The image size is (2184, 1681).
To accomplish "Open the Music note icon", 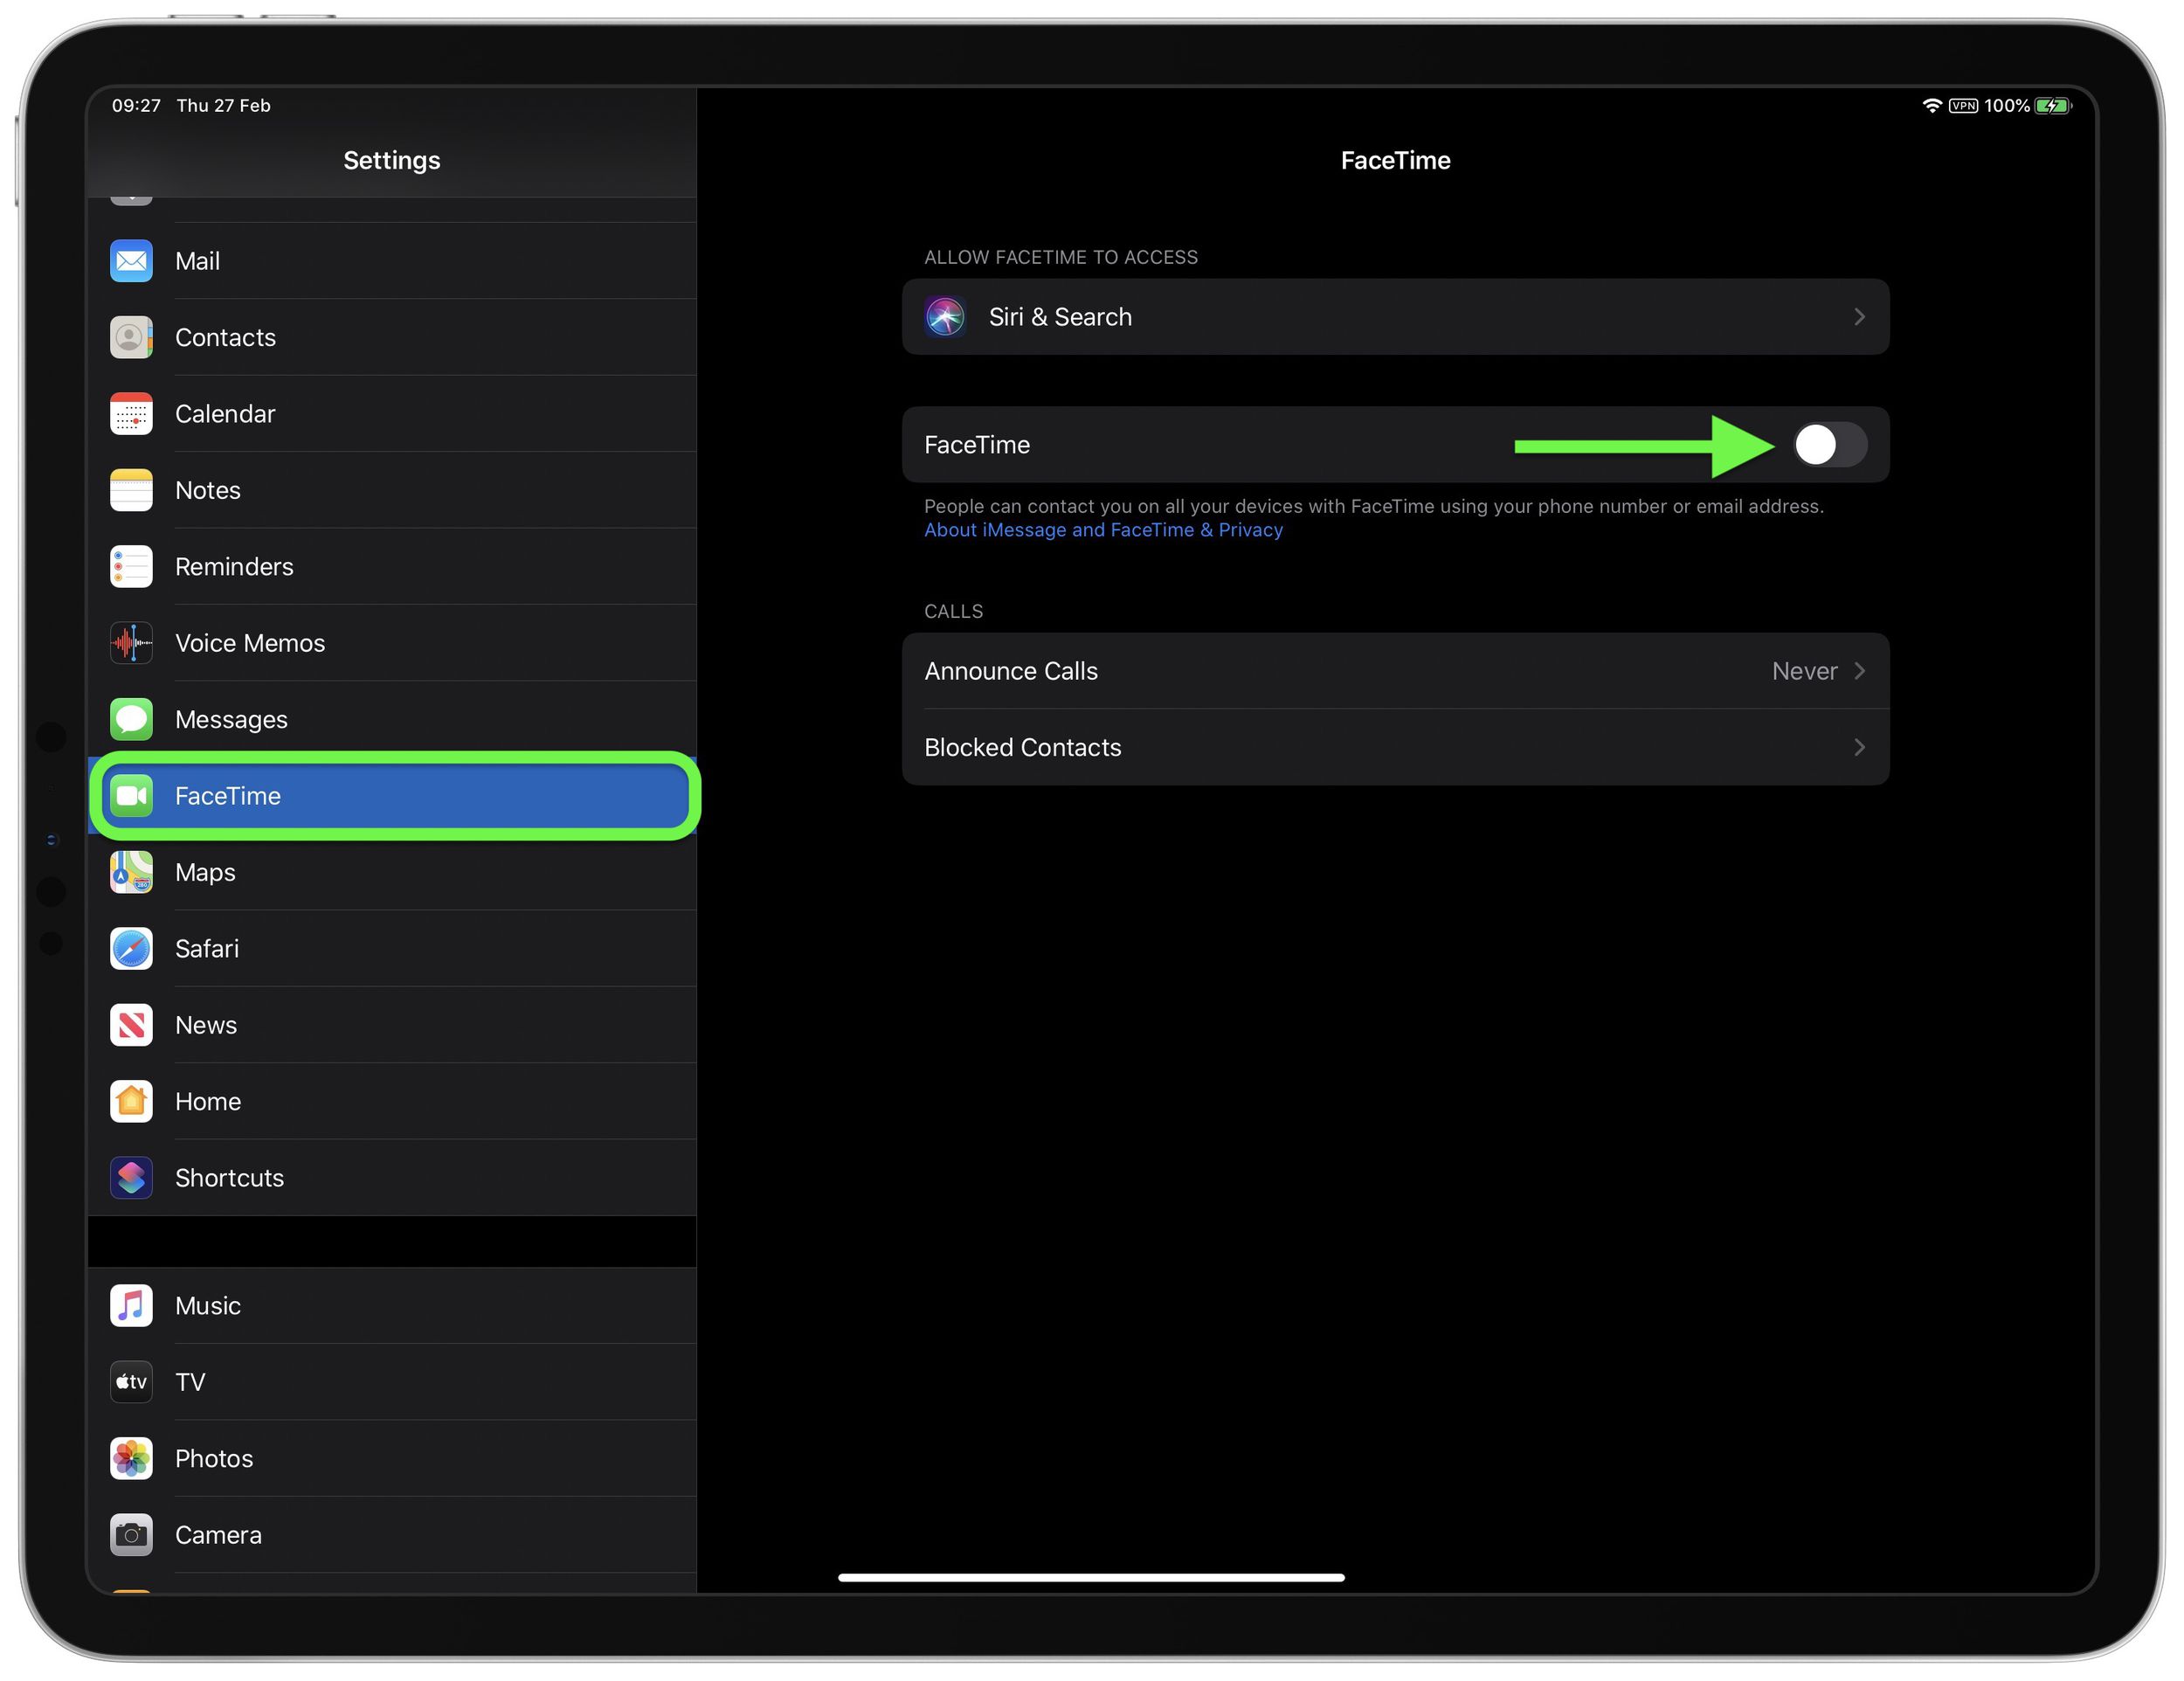I will click(131, 1306).
